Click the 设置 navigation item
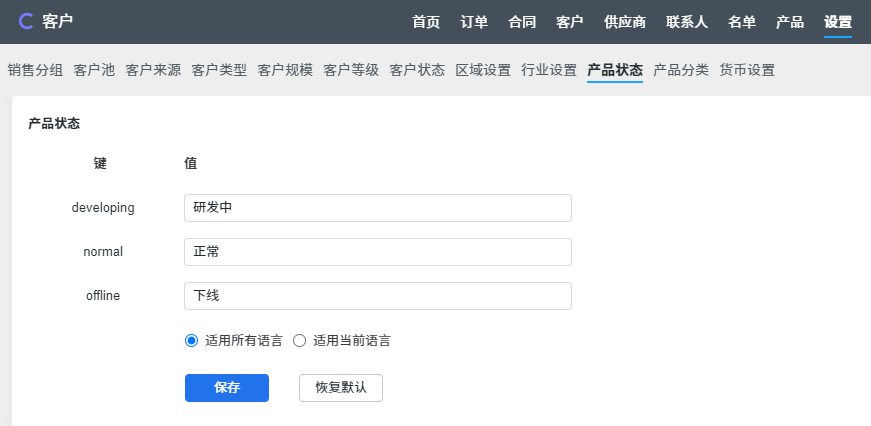 pos(838,21)
